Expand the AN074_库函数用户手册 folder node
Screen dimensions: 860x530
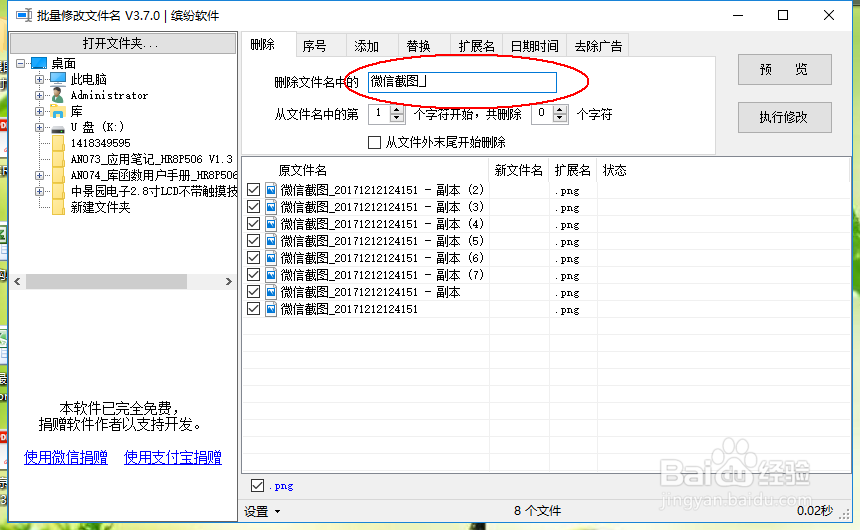pyautogui.click(x=39, y=176)
